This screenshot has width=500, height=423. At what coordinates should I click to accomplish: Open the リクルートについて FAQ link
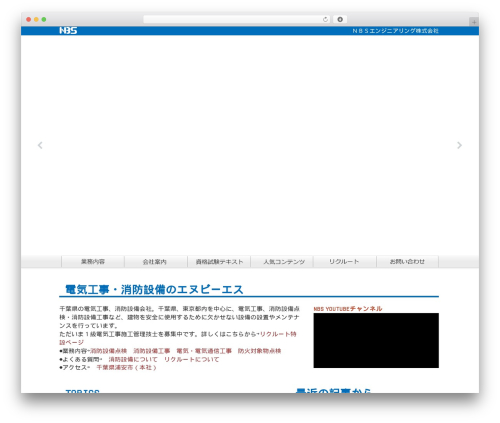(192, 359)
